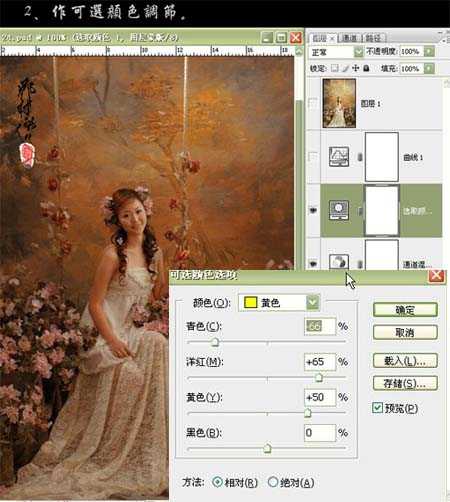Open the 不透明度 opacity arrow
This screenshot has width=450, height=502.
[x=429, y=52]
